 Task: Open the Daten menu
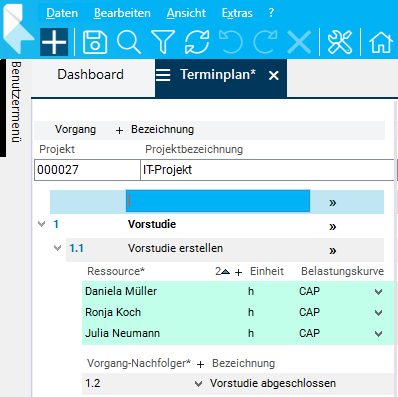click(x=62, y=13)
